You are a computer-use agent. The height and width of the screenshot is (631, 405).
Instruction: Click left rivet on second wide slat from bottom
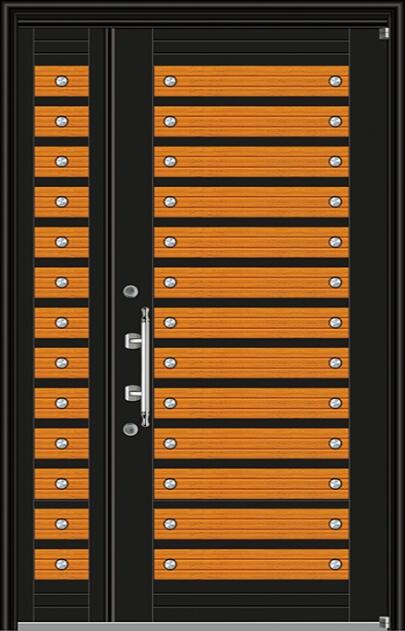pos(170,524)
